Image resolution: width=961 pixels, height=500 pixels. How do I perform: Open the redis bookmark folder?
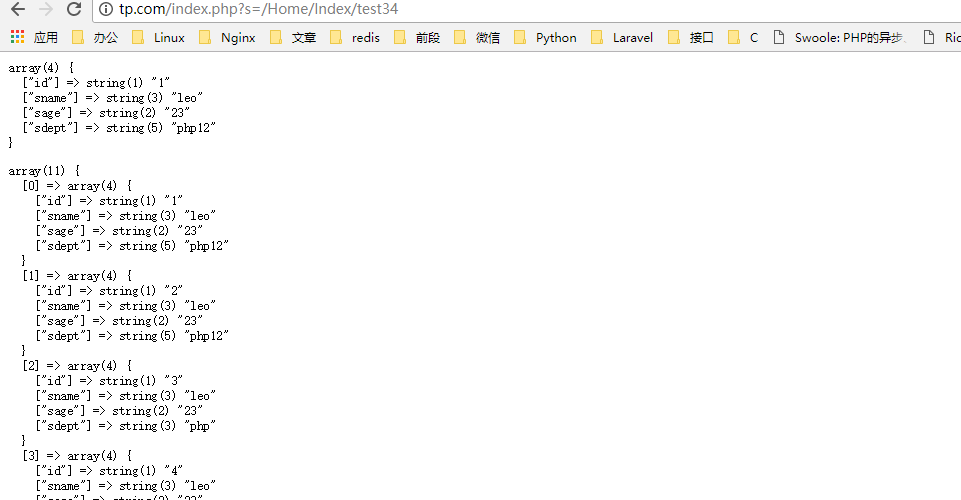pyautogui.click(x=355, y=38)
